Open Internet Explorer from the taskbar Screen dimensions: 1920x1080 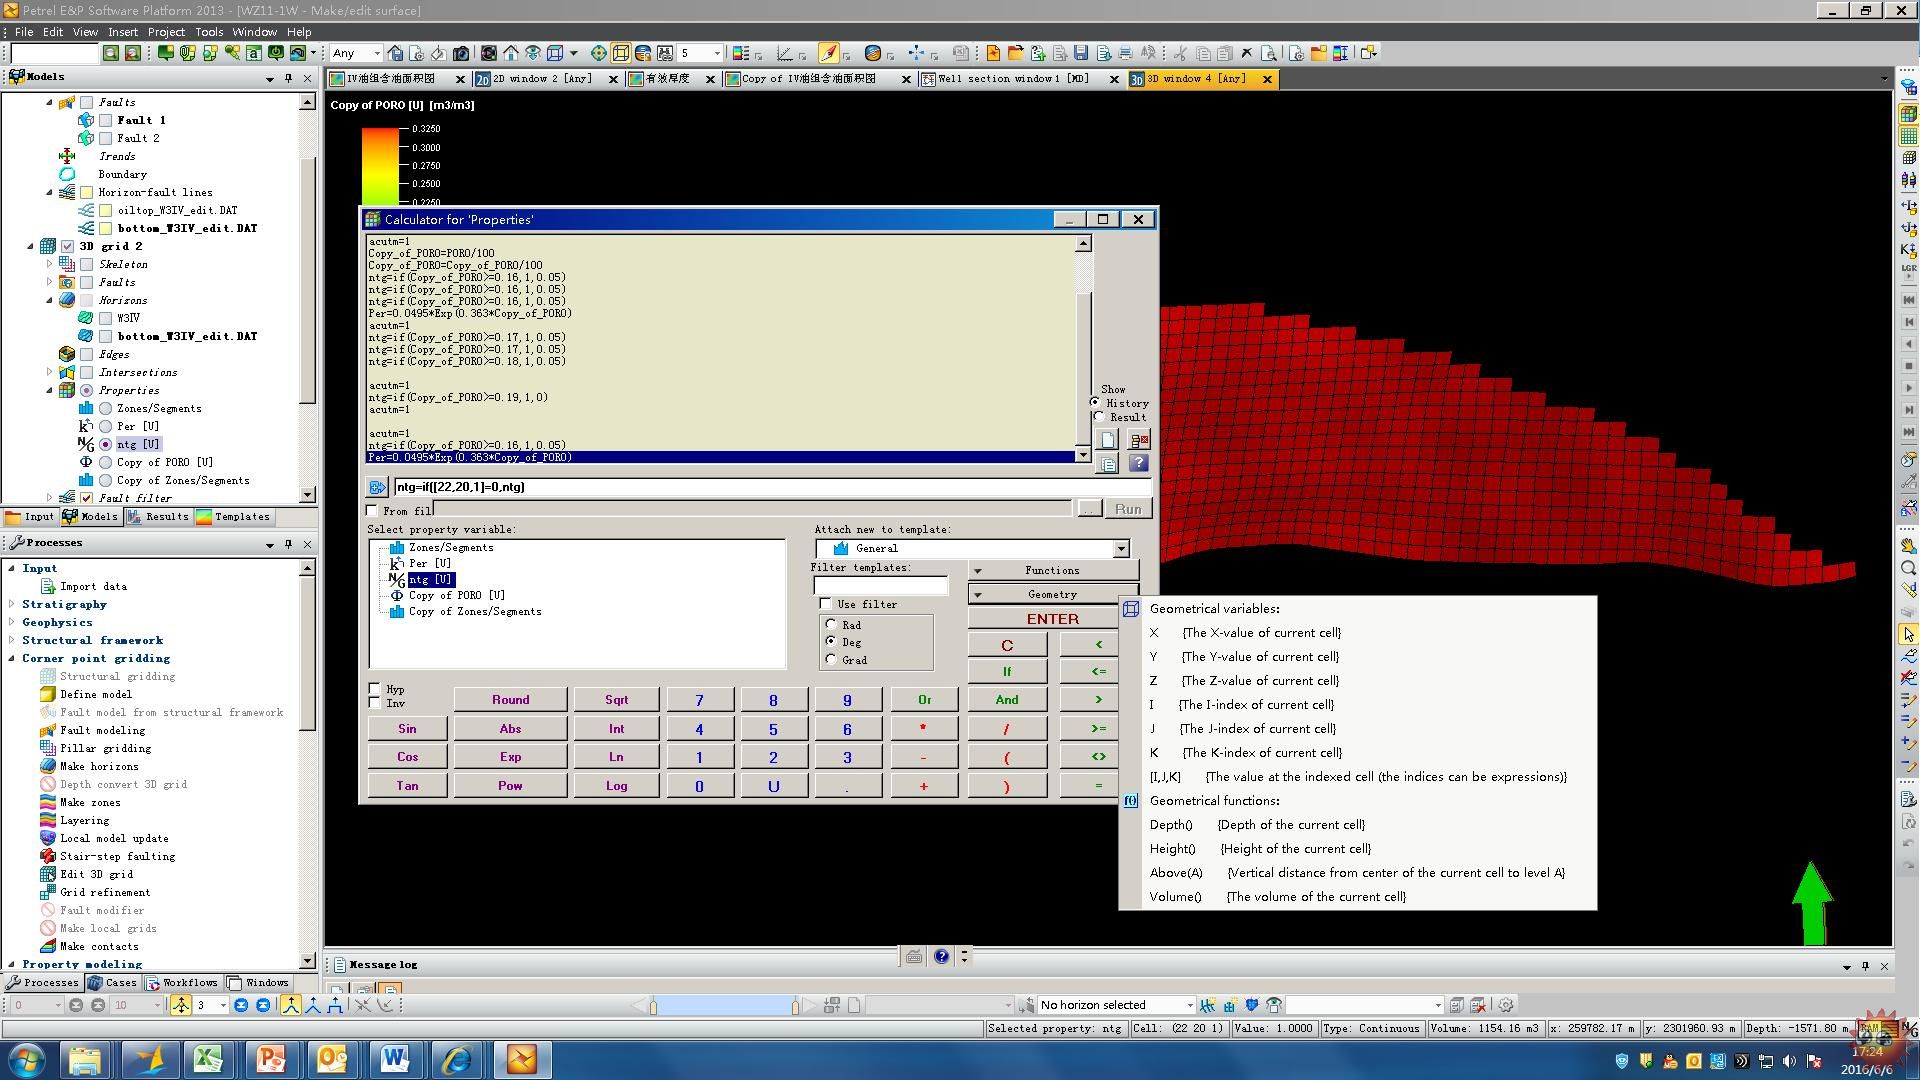point(457,1059)
